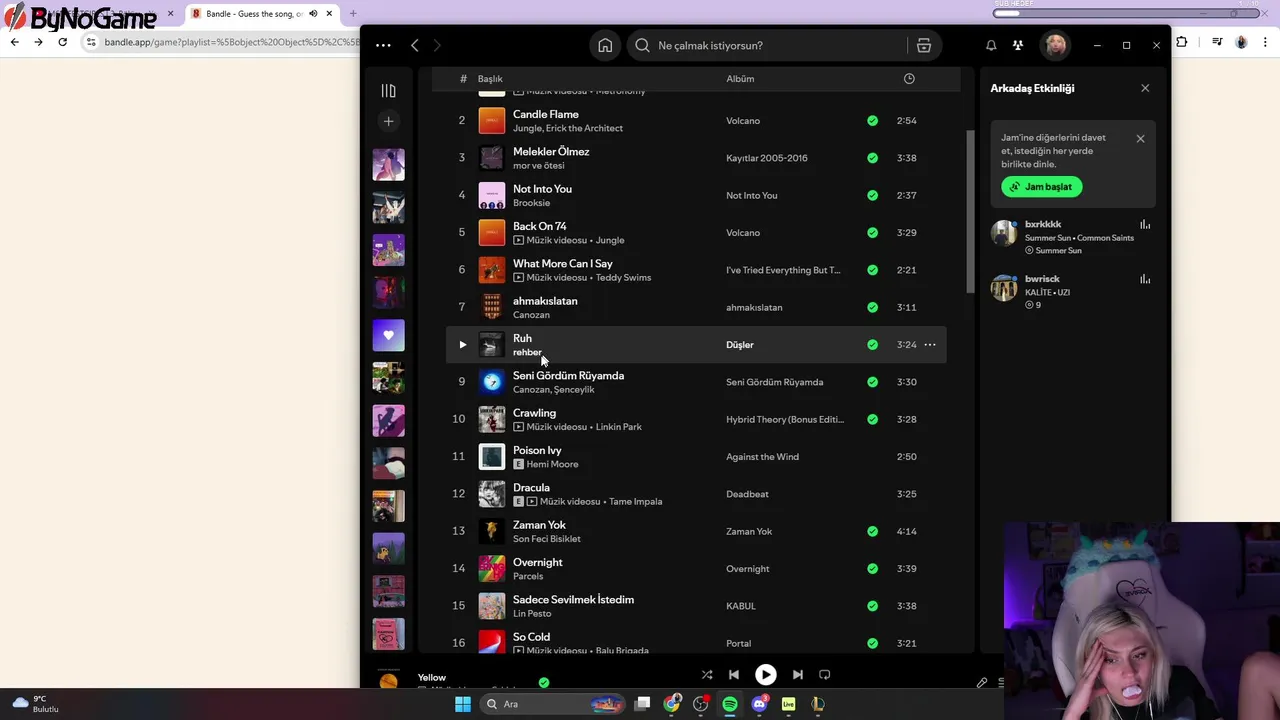Toggle the saved checkmark for Melekler Ölmez

[x=873, y=158]
